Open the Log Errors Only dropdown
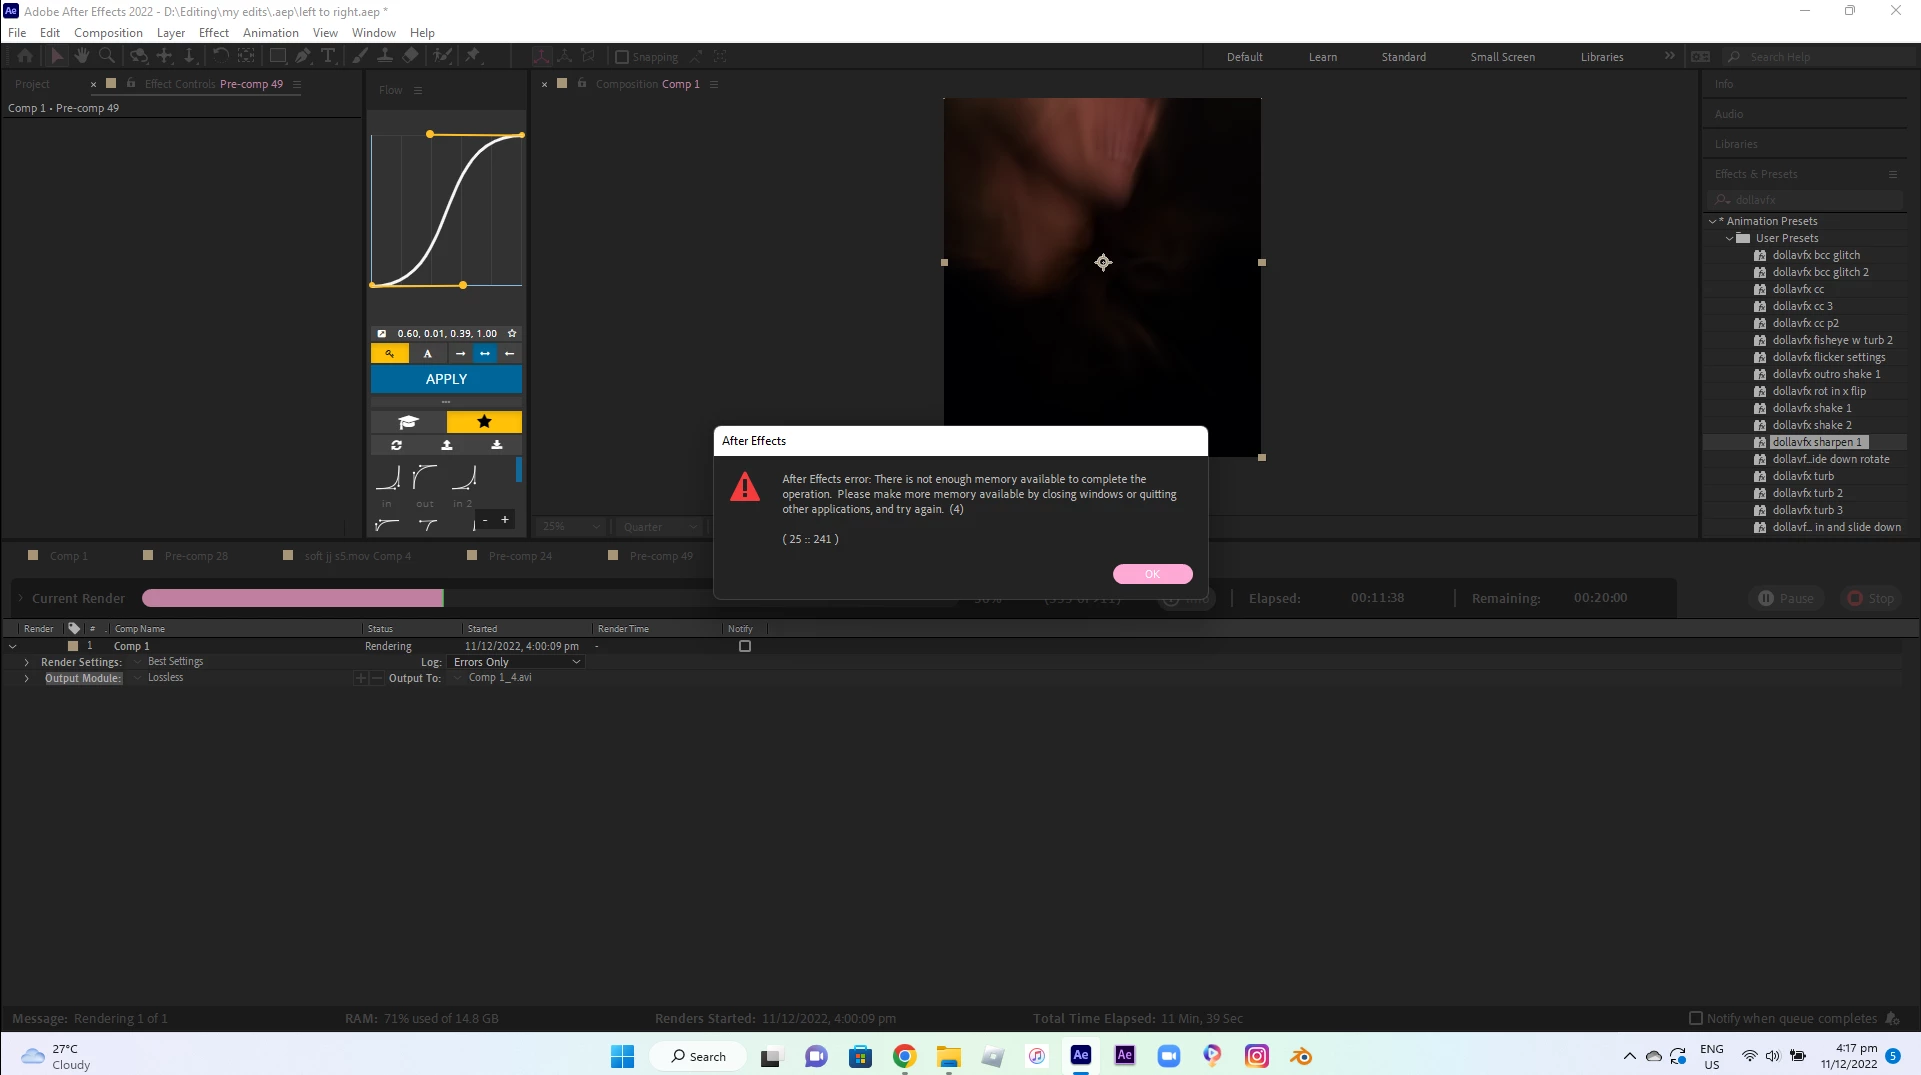The image size is (1921, 1075). 516,662
